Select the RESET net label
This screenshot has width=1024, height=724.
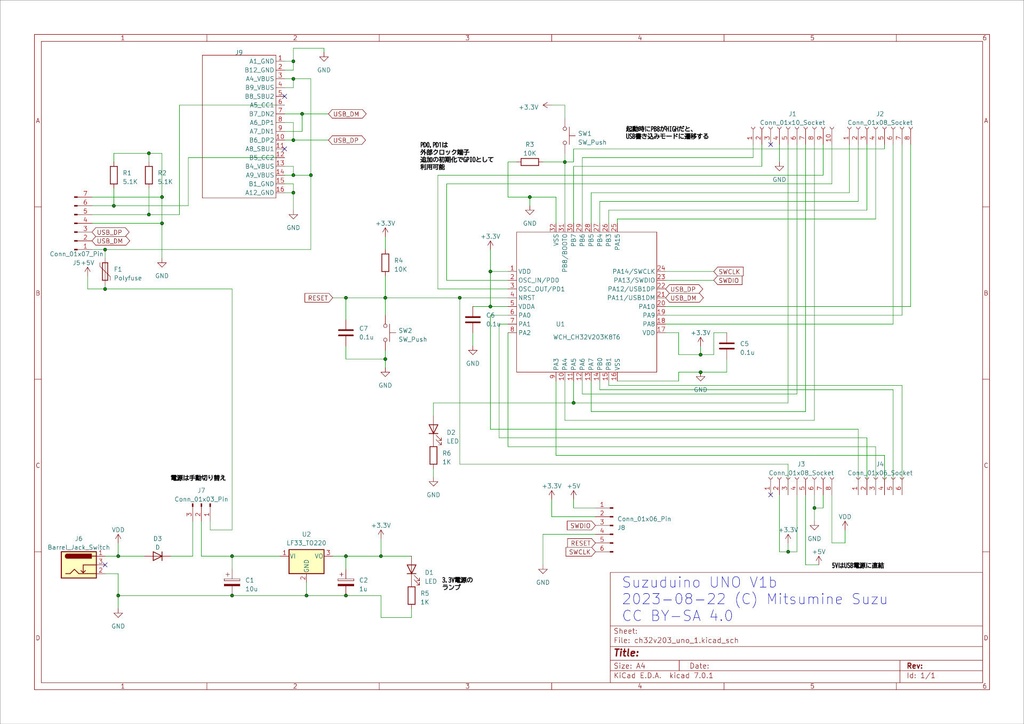[x=317, y=297]
